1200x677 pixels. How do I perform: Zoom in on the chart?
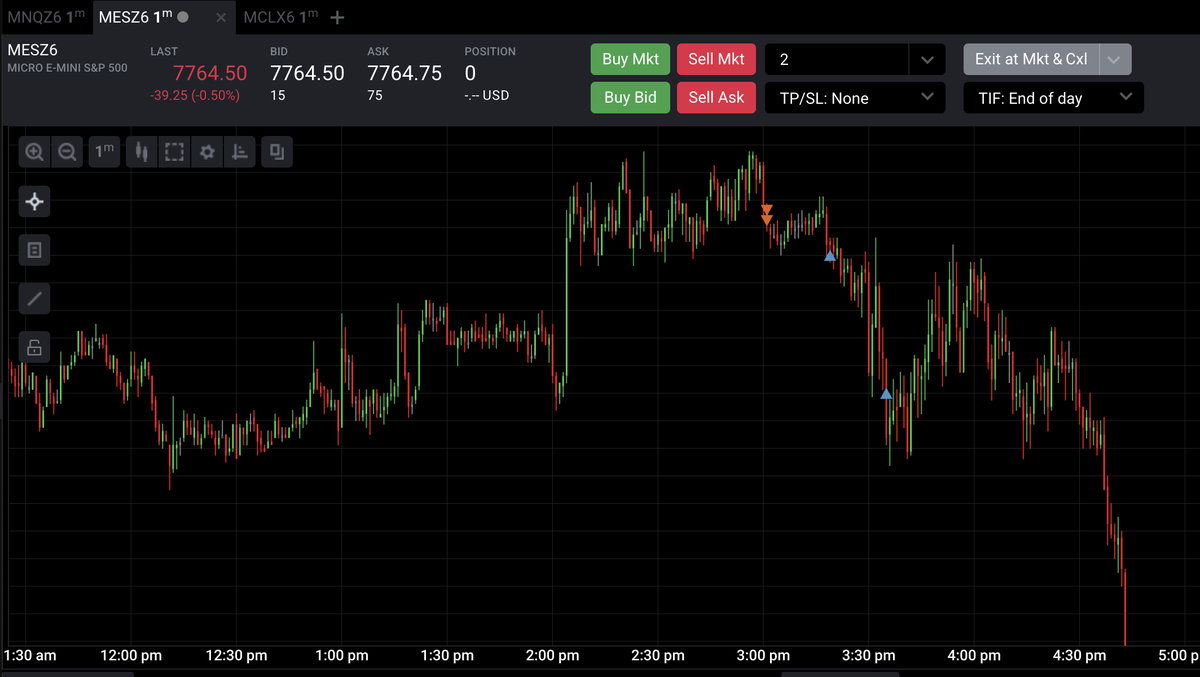pyautogui.click(x=34, y=152)
